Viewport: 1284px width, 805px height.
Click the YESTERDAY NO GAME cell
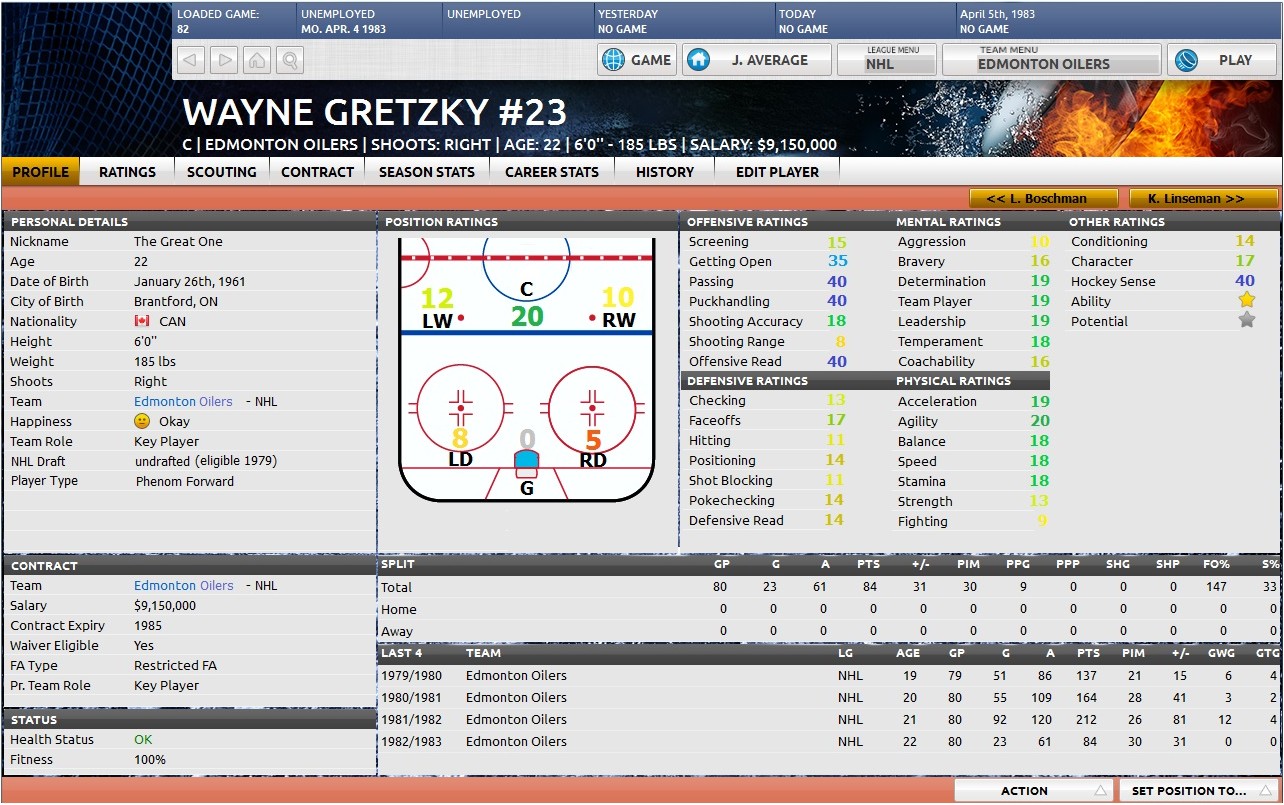682,22
